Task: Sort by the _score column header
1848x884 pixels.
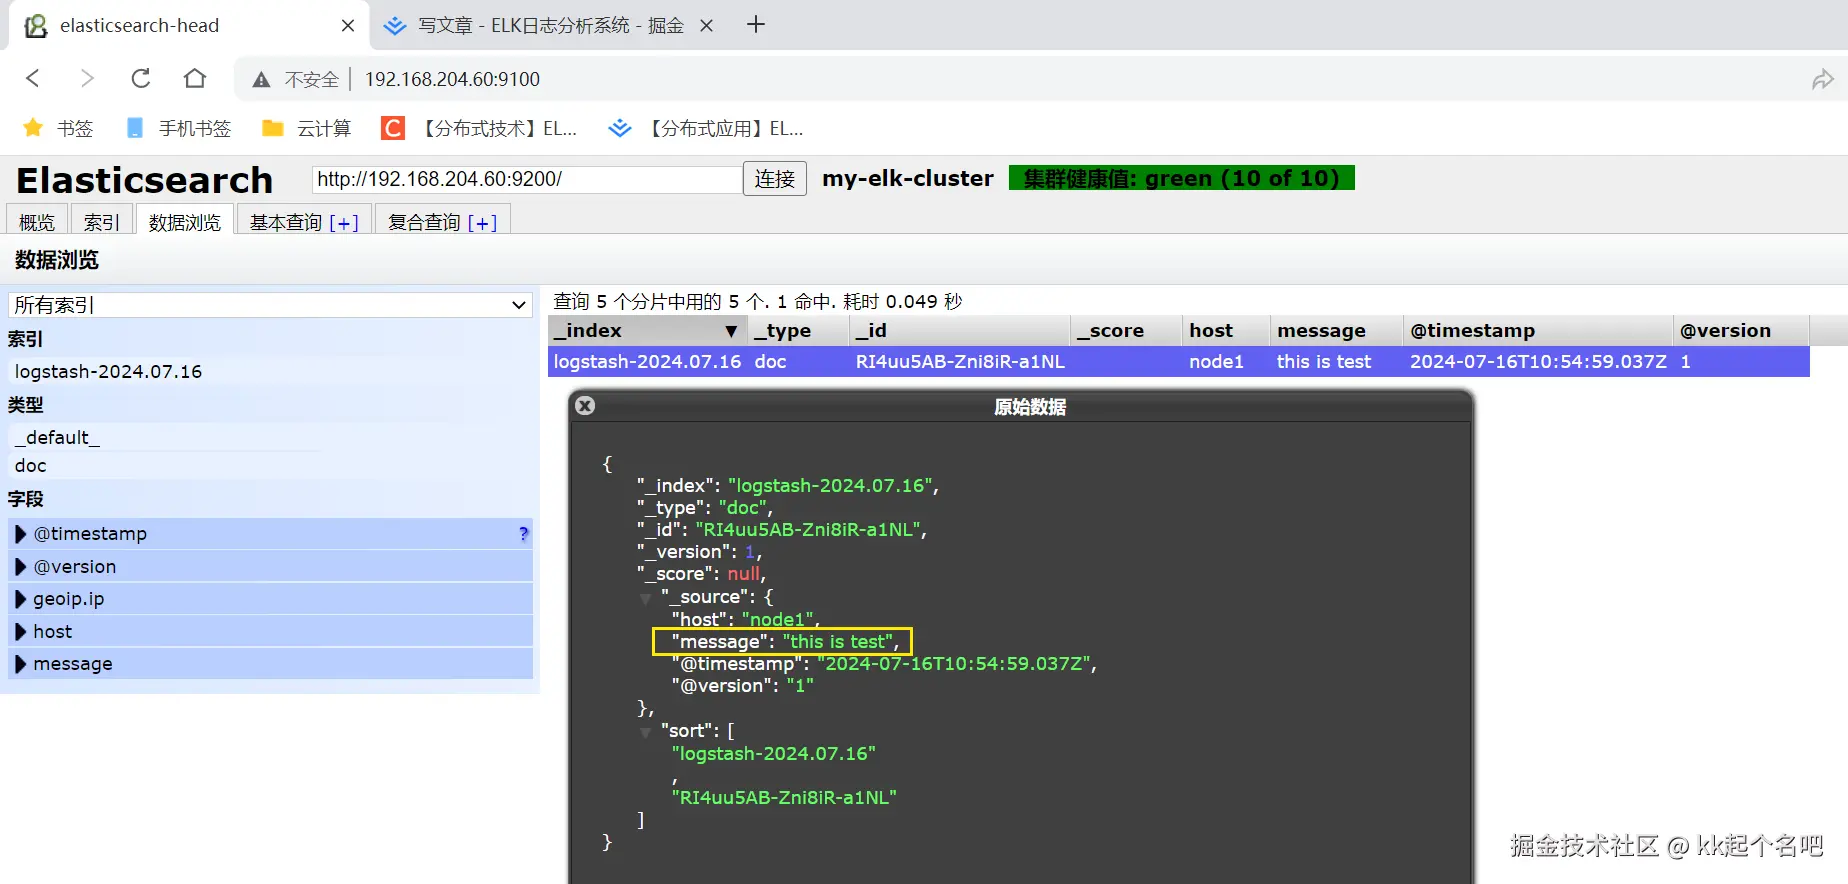Action: coord(1126,331)
